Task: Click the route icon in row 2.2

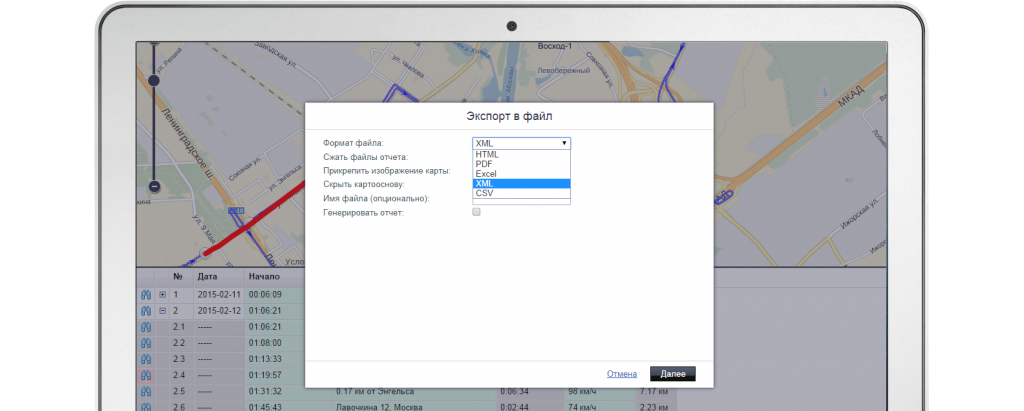Action: (145, 343)
